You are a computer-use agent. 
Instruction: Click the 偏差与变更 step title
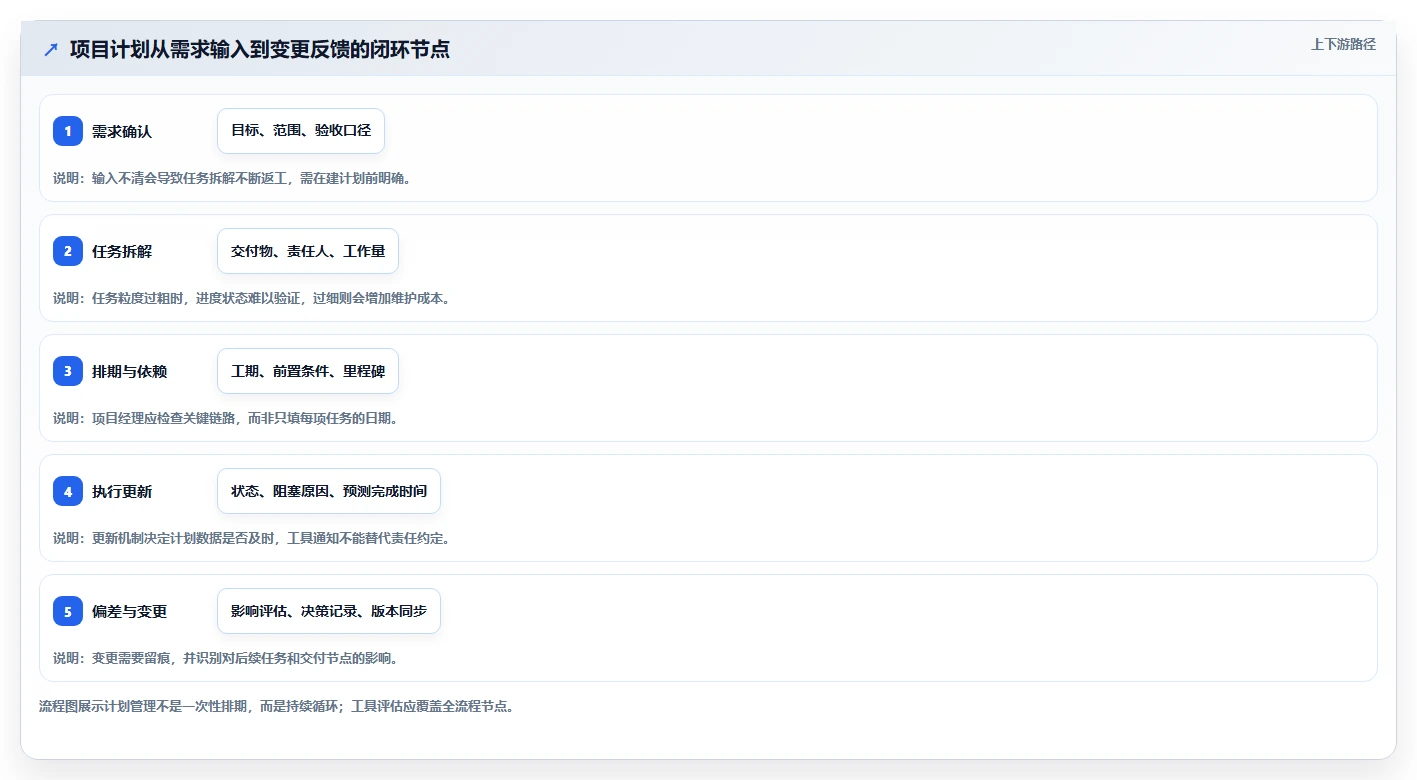click(x=130, y=611)
